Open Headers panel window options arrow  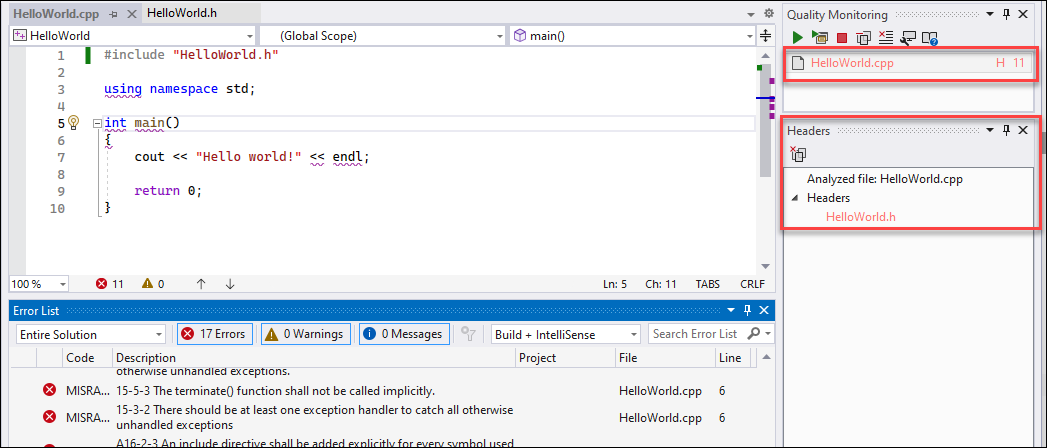992,130
